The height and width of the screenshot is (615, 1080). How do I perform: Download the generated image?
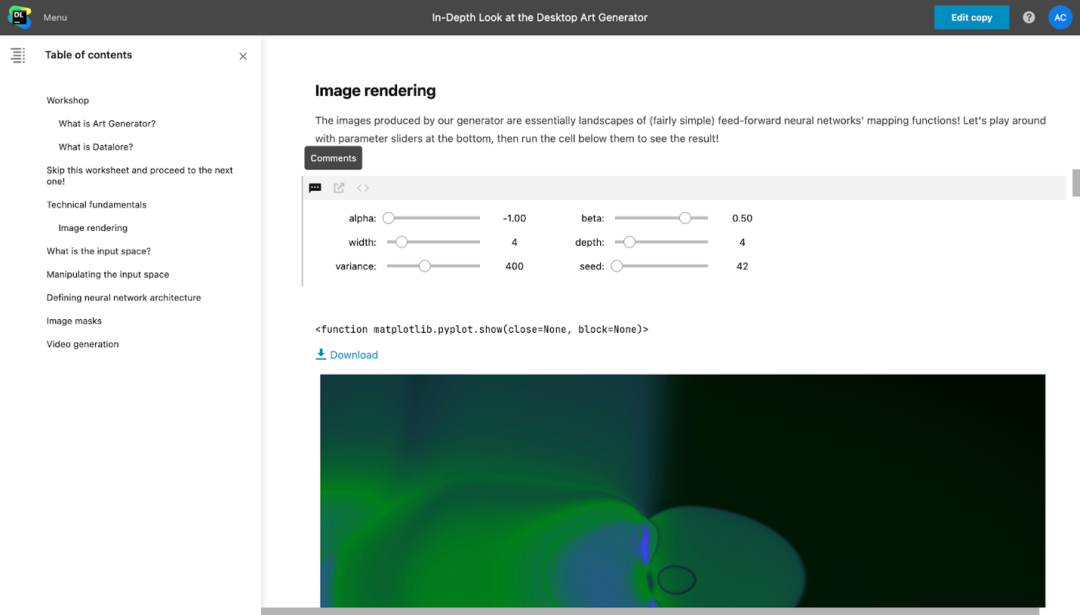346,355
